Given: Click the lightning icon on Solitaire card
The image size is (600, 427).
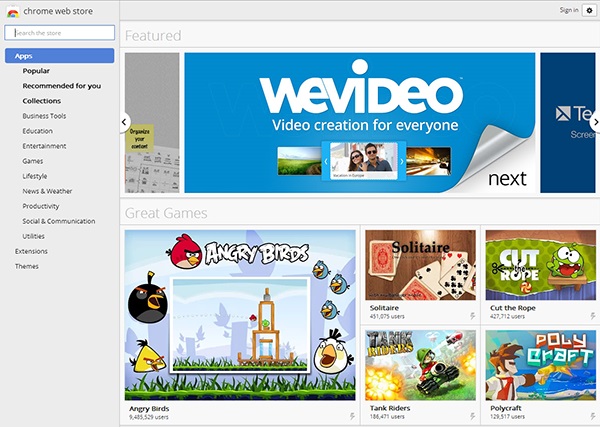Looking at the screenshot, I should click(x=473, y=316).
